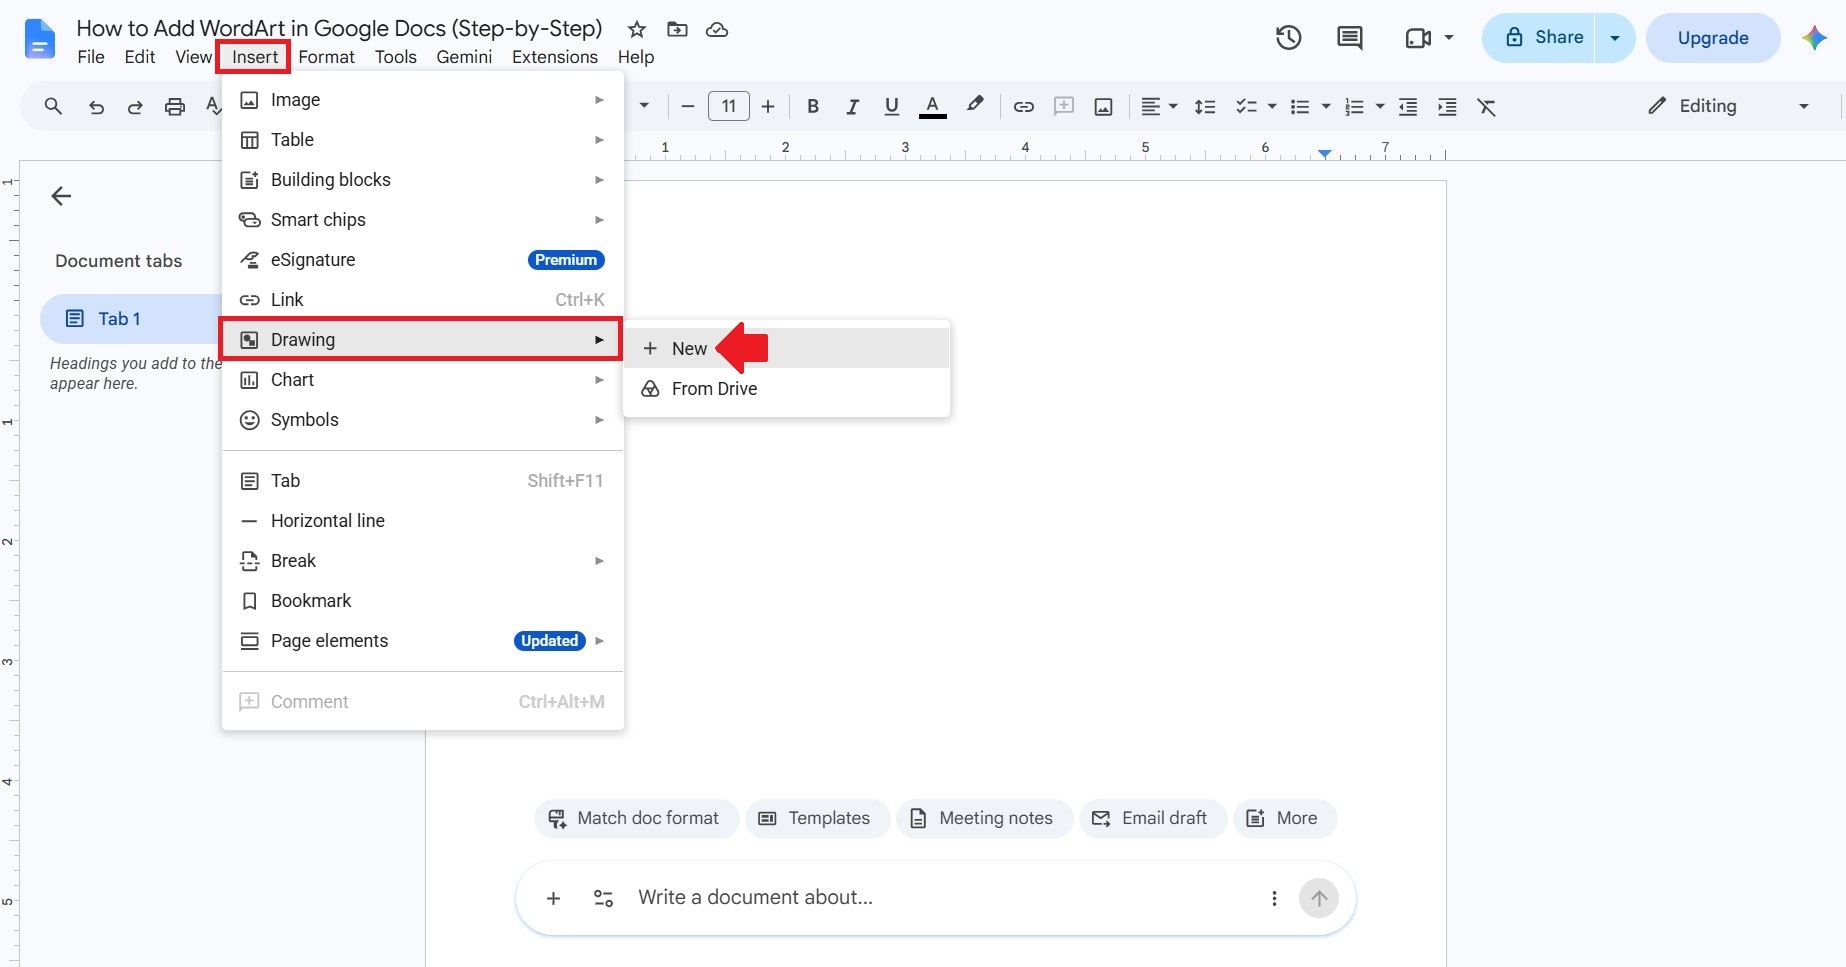Toggle underline formatting
The width and height of the screenshot is (1846, 967).
(x=892, y=106)
